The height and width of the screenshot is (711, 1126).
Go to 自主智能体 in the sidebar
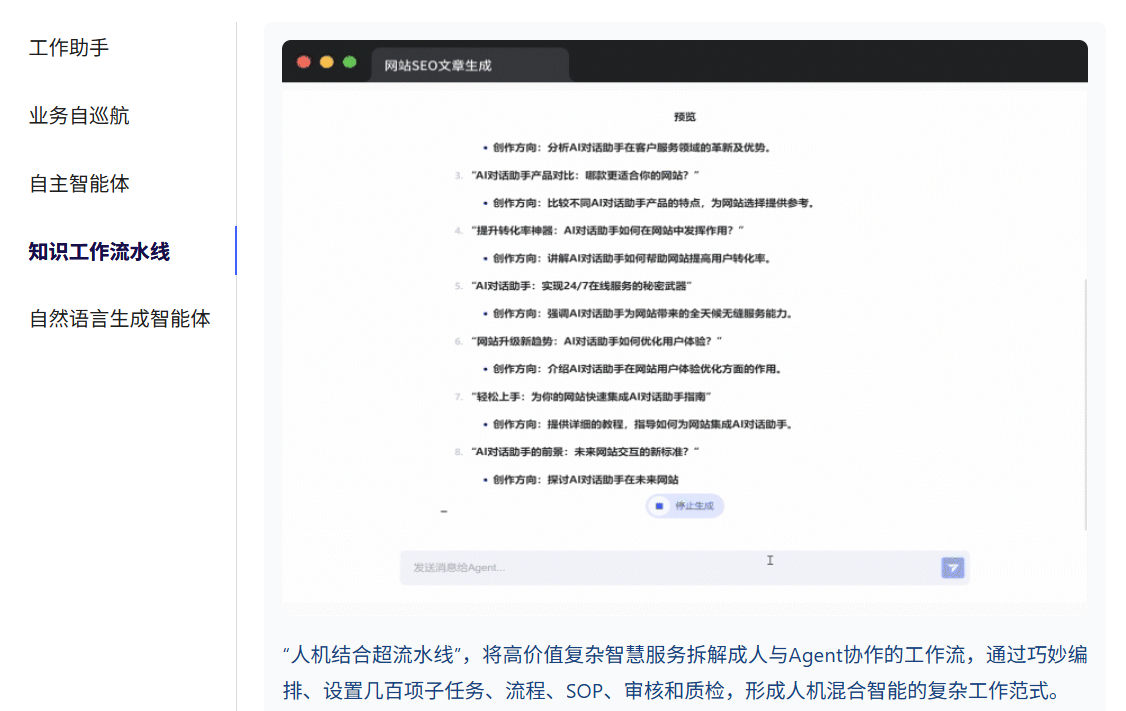click(x=79, y=184)
